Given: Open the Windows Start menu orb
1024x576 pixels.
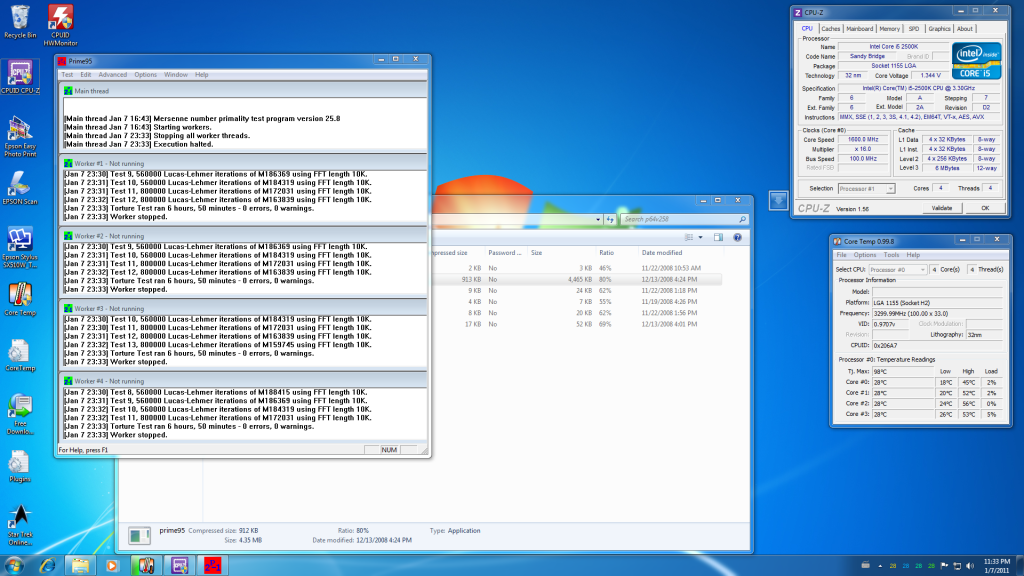Looking at the screenshot, I should (x=14, y=565).
